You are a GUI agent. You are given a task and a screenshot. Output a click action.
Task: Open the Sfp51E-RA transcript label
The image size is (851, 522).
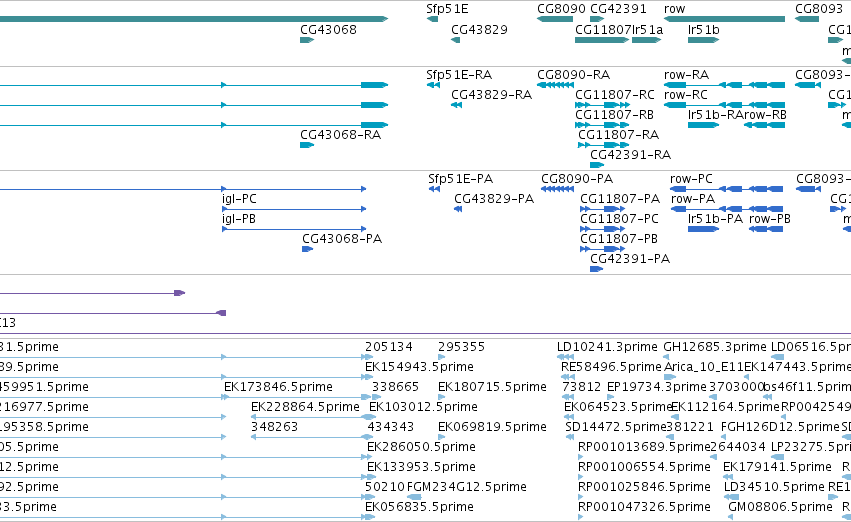pyautogui.click(x=459, y=75)
